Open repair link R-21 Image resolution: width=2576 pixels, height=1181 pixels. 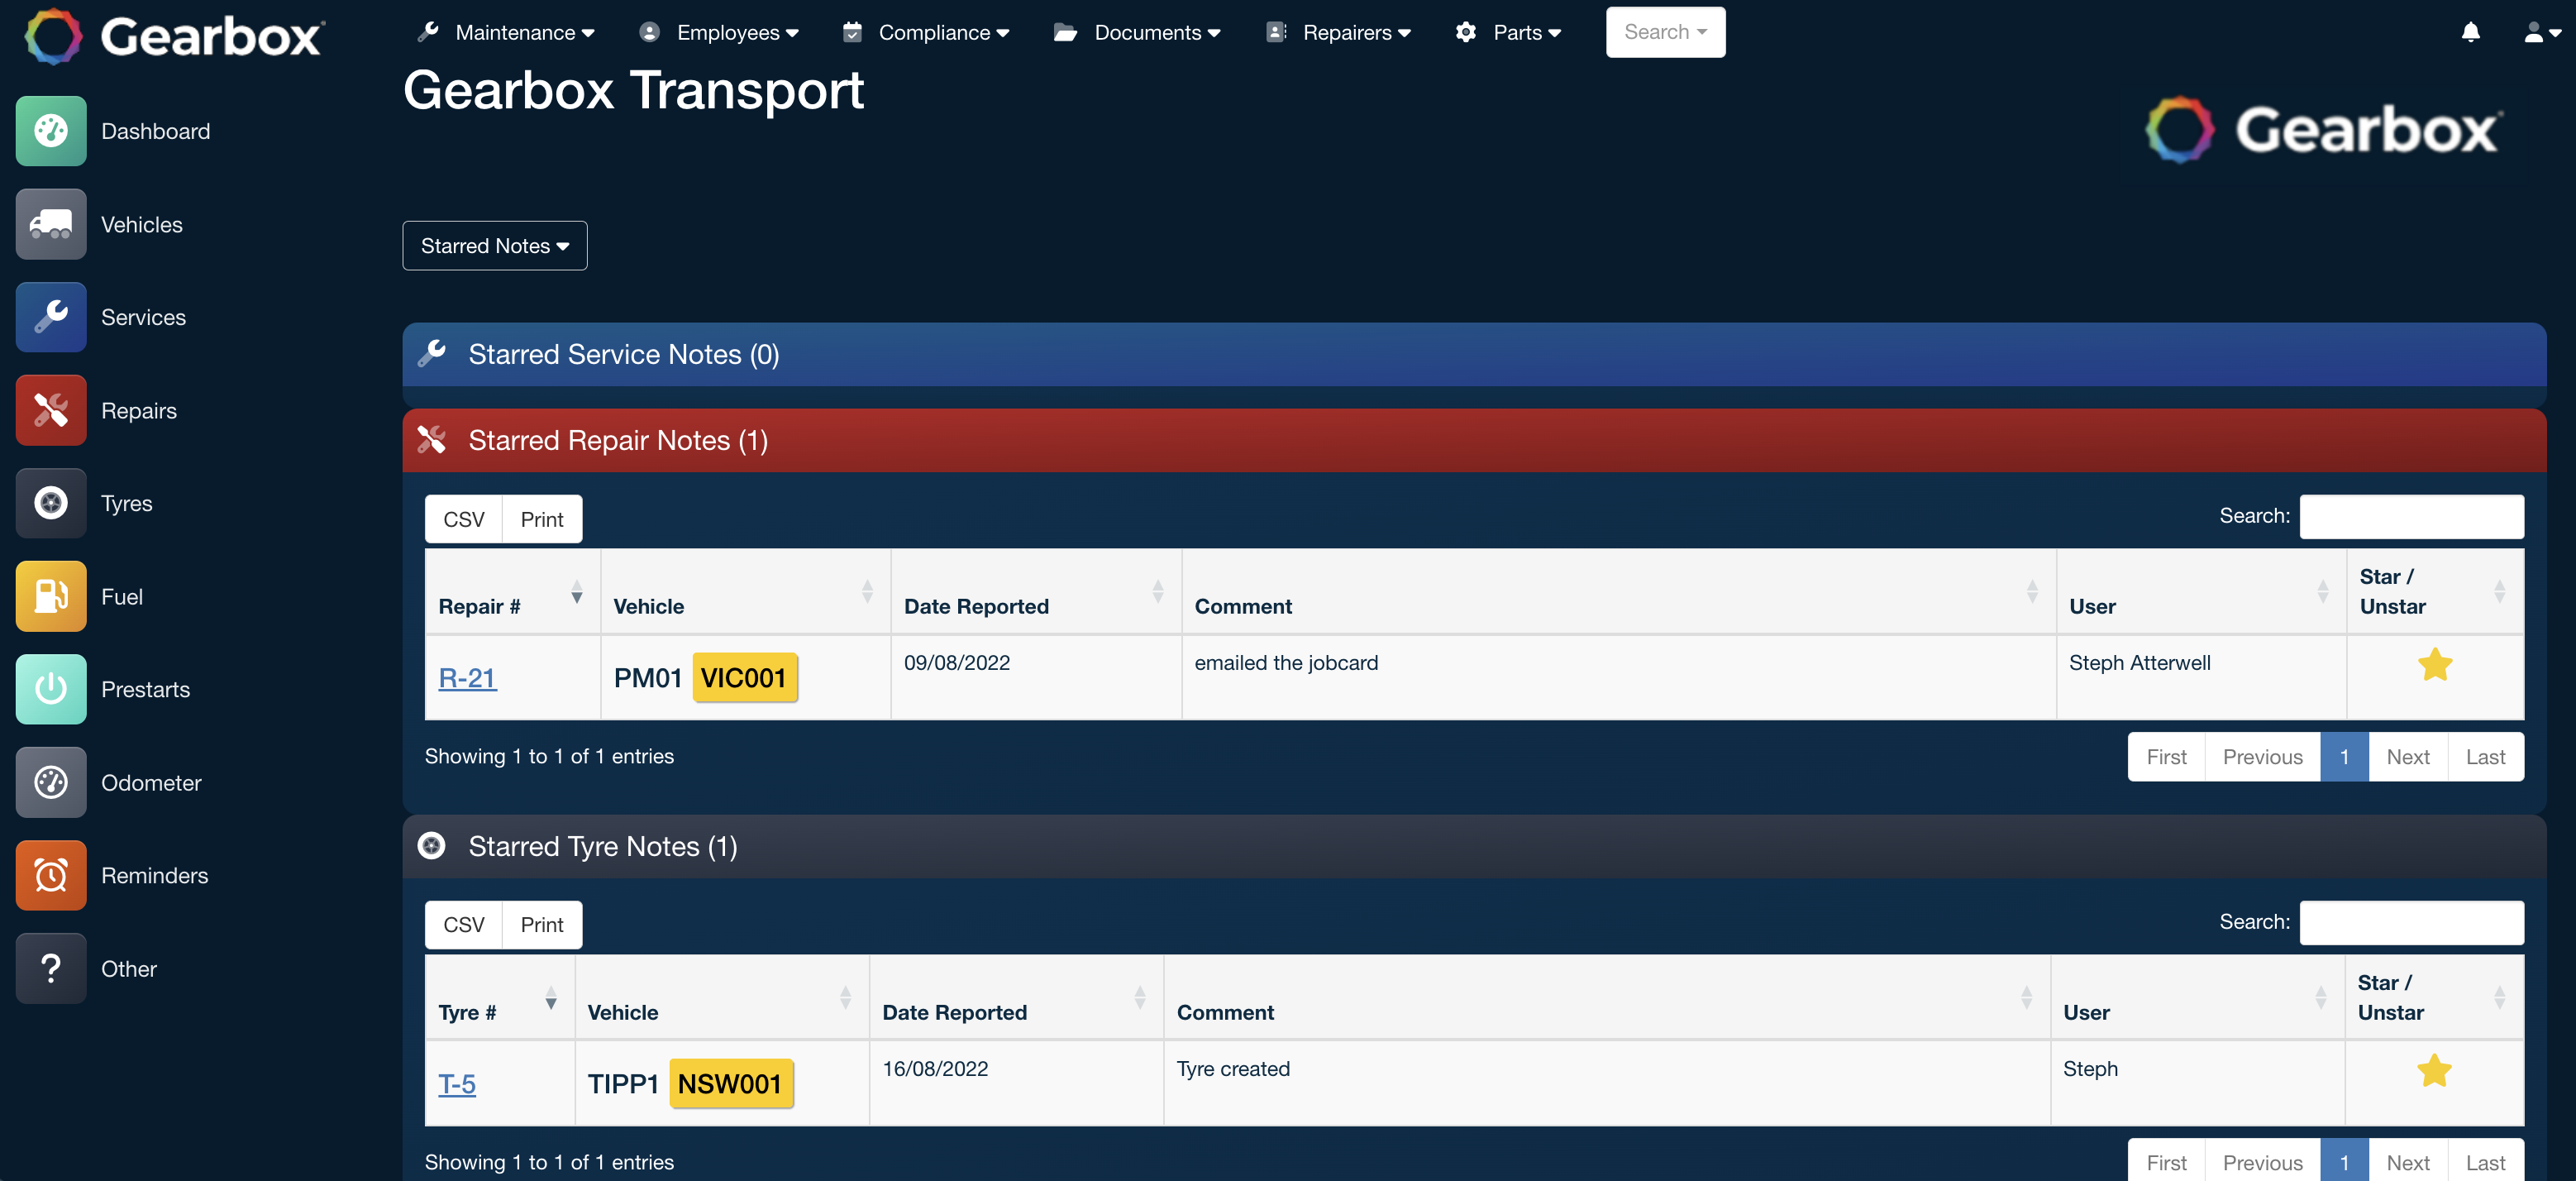coord(467,677)
